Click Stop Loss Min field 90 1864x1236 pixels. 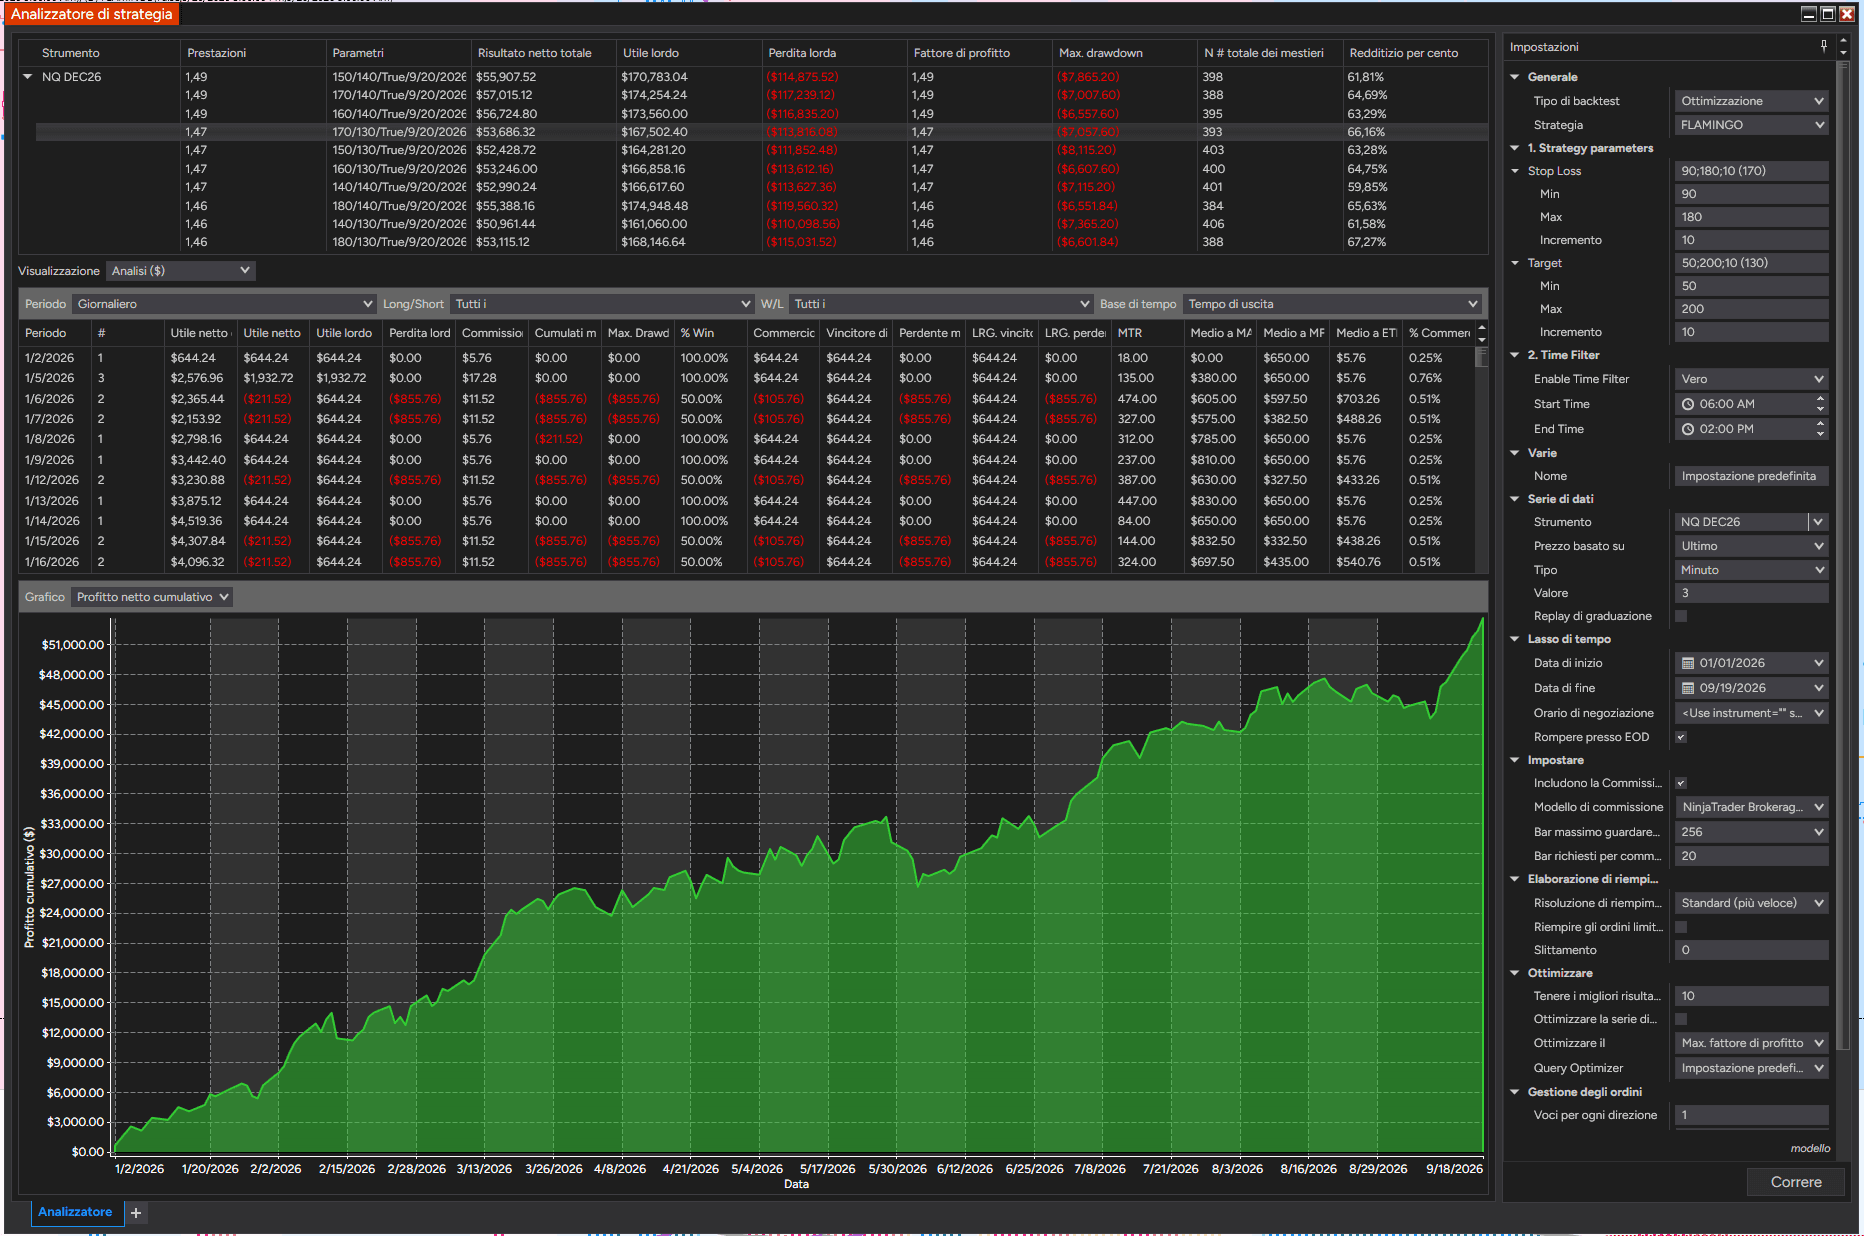tap(1752, 194)
